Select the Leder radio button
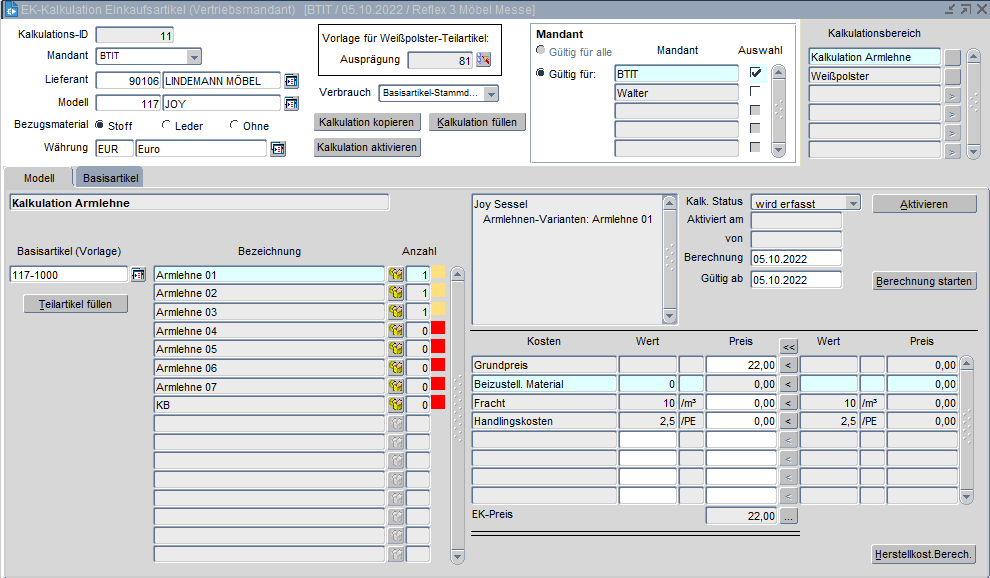990x578 pixels. pyautogui.click(x=167, y=126)
